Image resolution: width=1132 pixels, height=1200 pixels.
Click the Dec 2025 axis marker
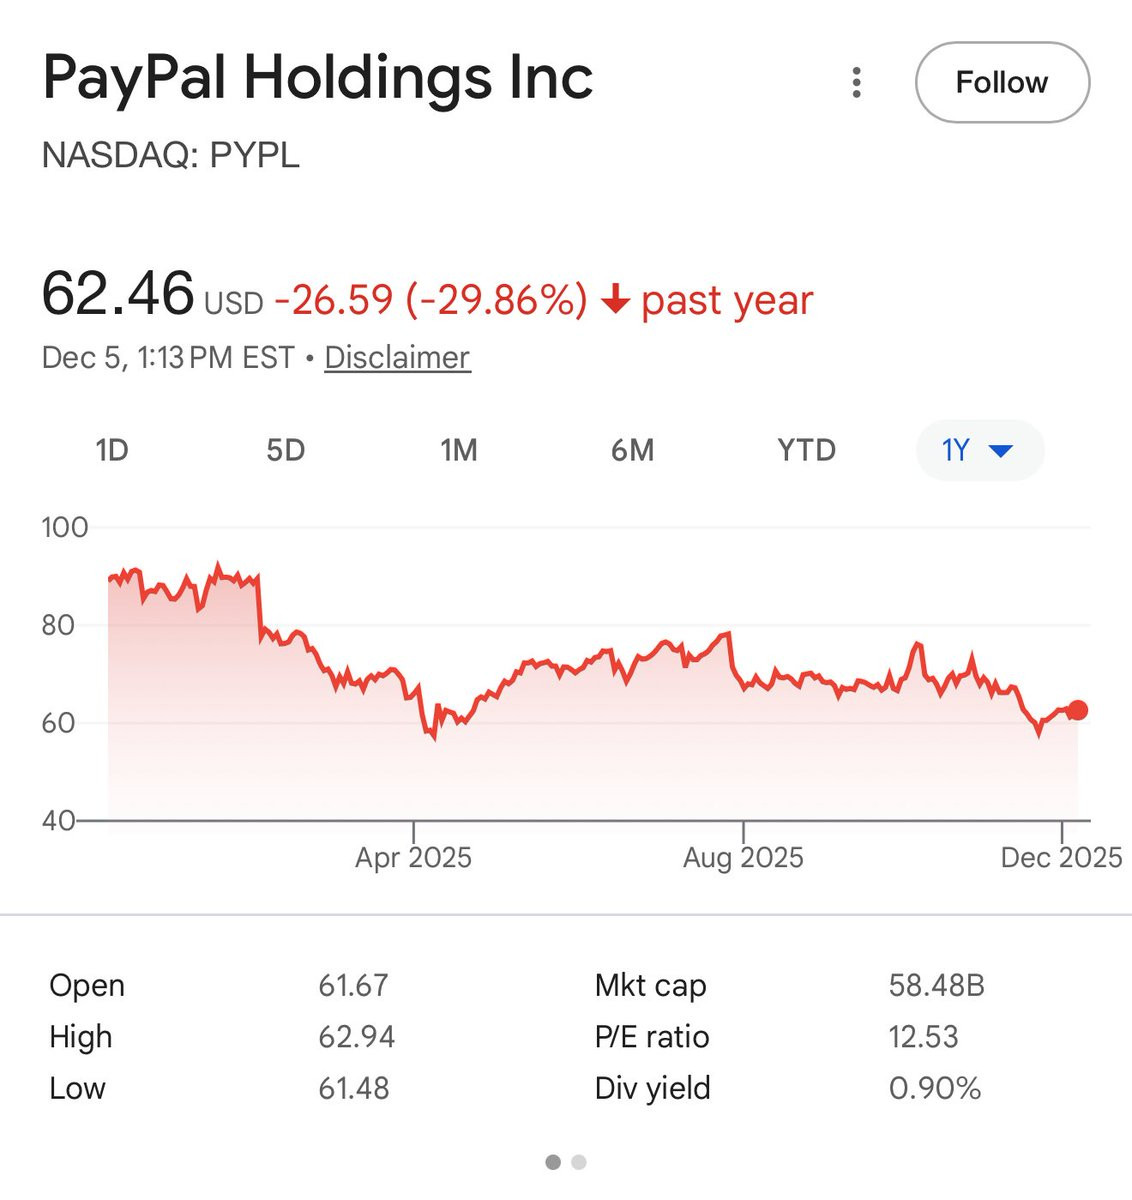coord(1061,857)
